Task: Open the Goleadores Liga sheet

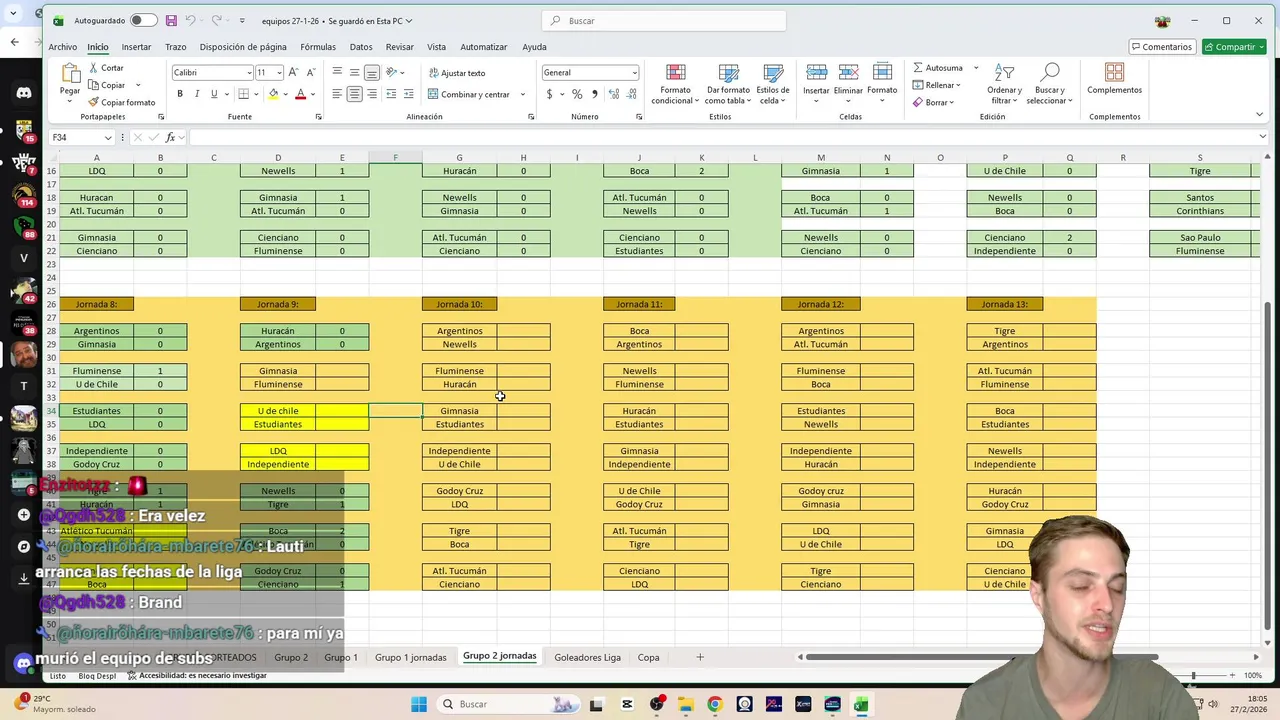Action: pos(587,657)
